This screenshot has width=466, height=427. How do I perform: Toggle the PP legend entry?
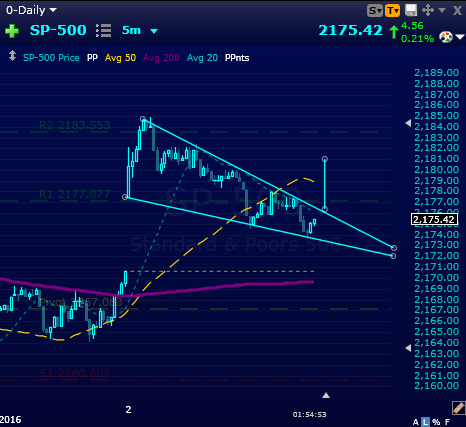point(92,58)
